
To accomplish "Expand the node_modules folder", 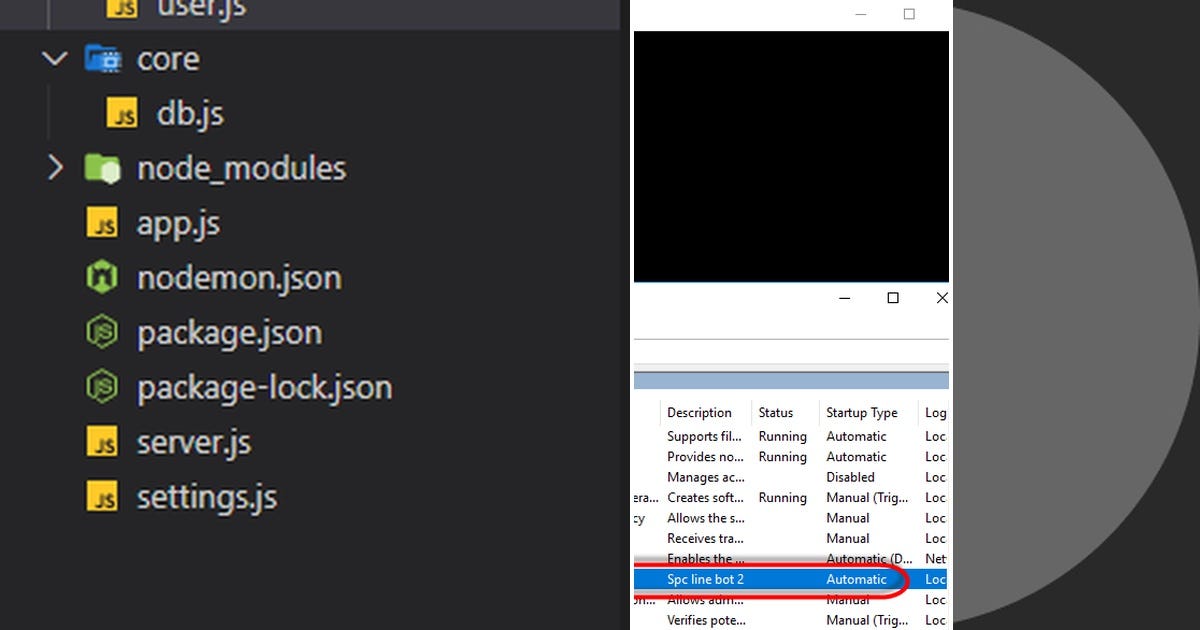I will 56,168.
